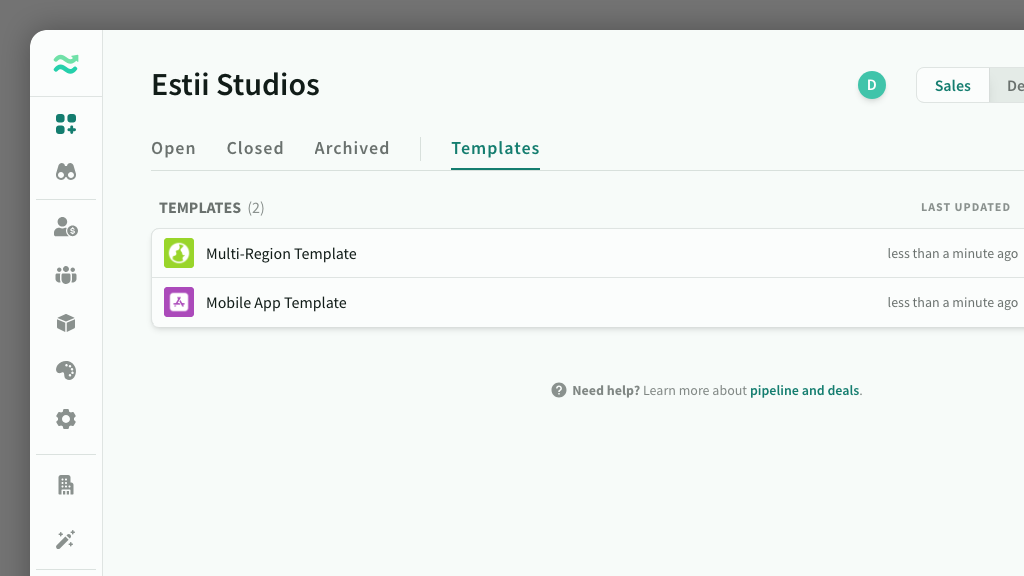Click the green wave logo icon
Image resolution: width=1024 pixels, height=576 pixels.
(x=66, y=65)
